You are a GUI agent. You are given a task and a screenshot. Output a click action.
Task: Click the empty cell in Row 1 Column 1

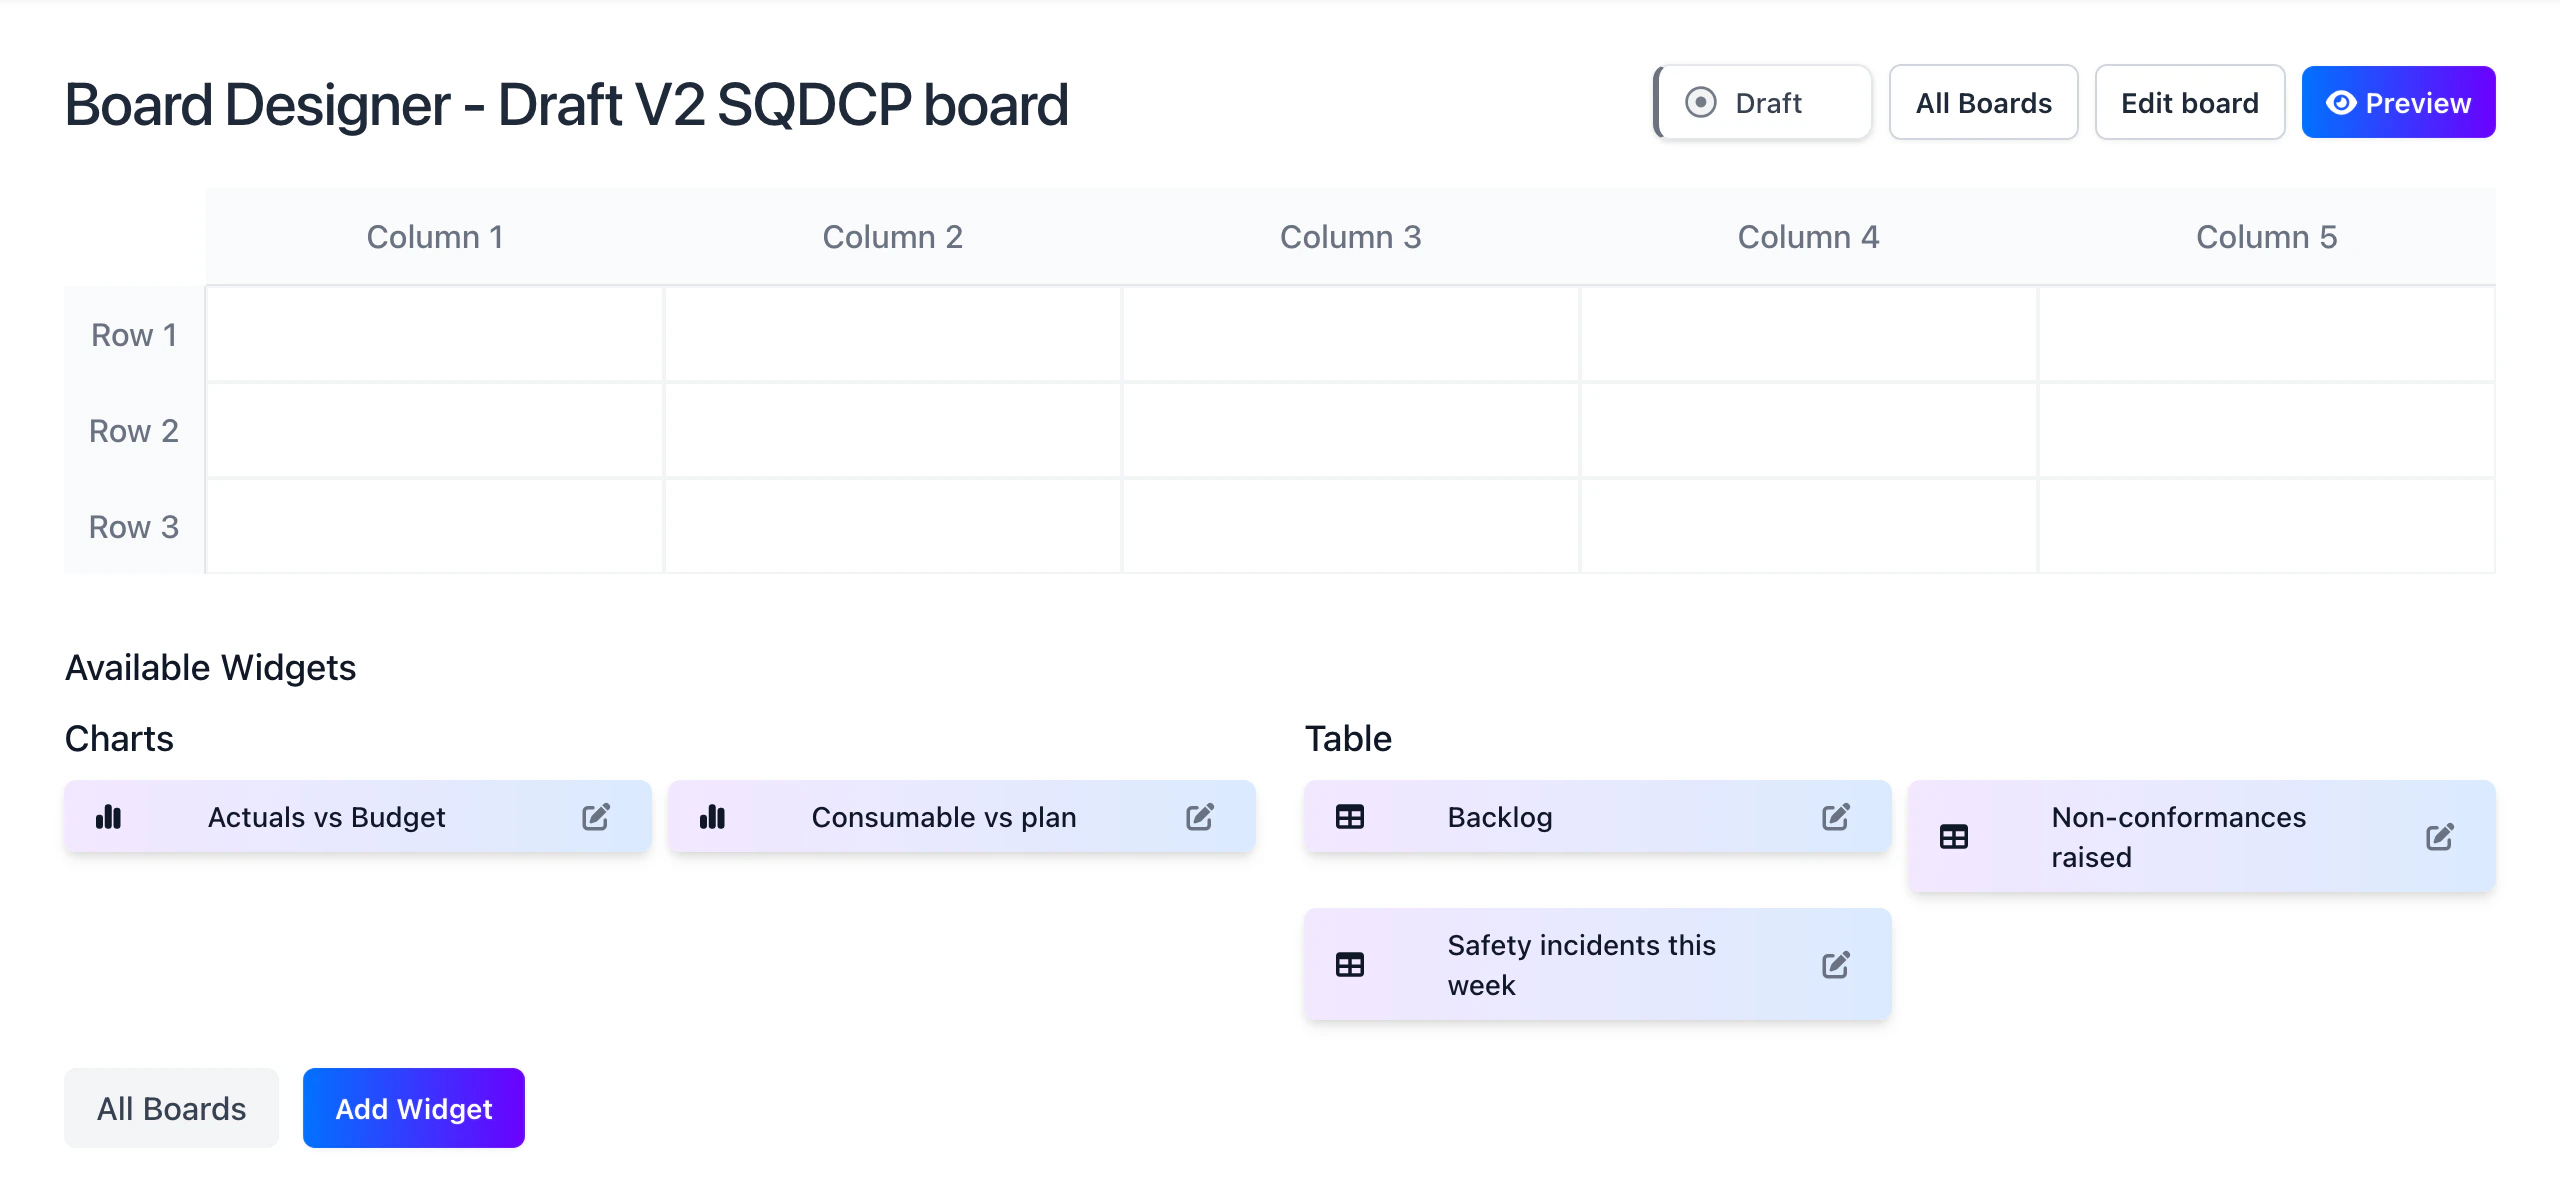point(434,335)
